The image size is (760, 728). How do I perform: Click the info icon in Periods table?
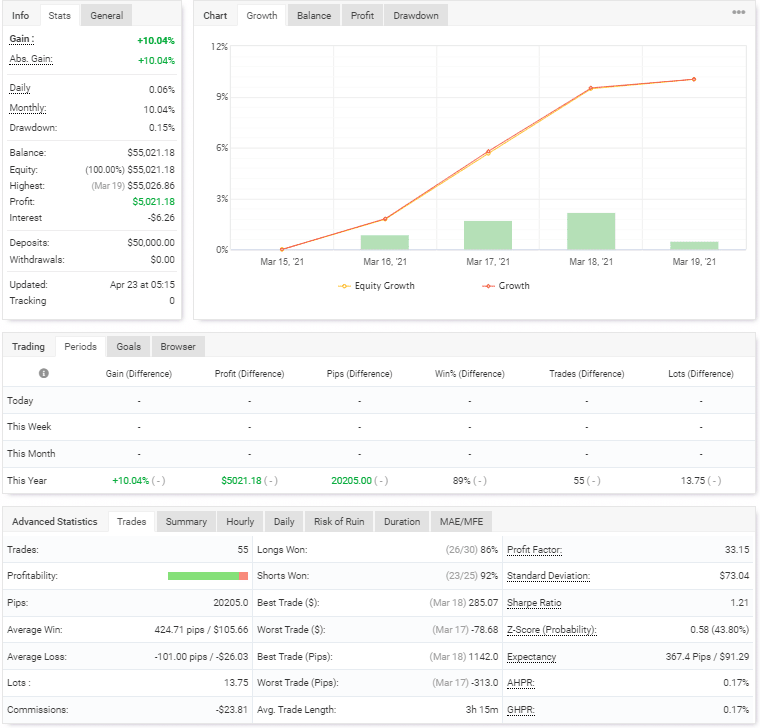click(44, 374)
